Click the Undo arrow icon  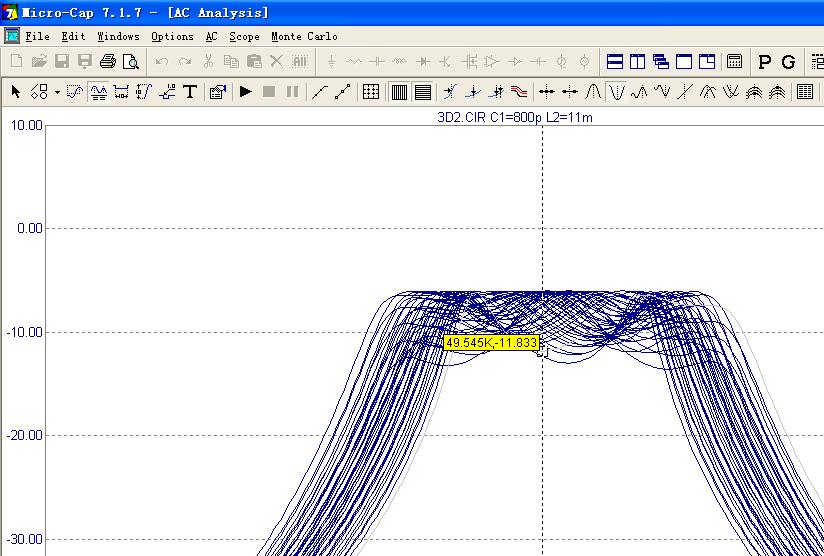[x=162, y=61]
